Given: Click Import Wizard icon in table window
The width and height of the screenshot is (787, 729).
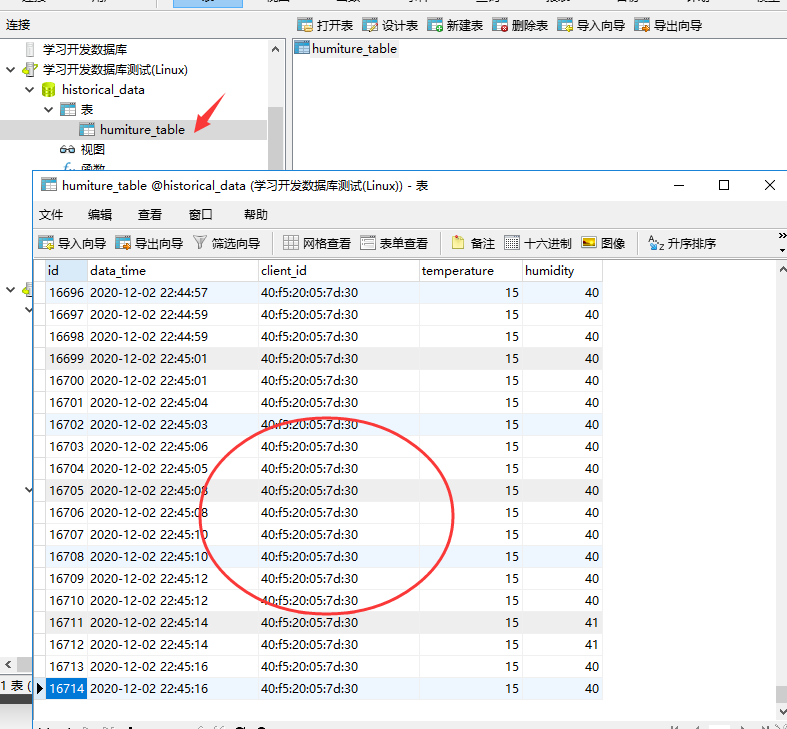Looking at the screenshot, I should [46, 243].
